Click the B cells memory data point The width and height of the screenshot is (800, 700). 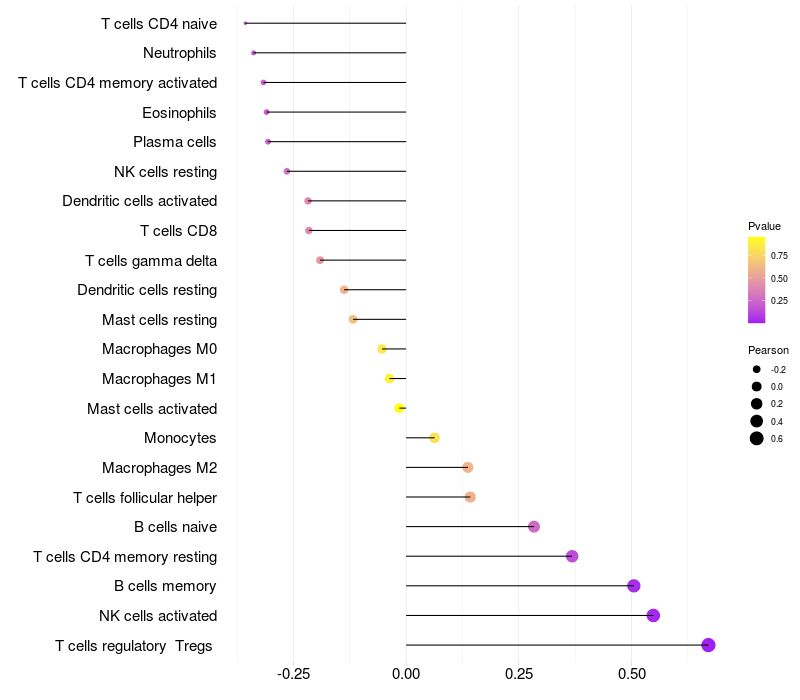pyautogui.click(x=634, y=586)
